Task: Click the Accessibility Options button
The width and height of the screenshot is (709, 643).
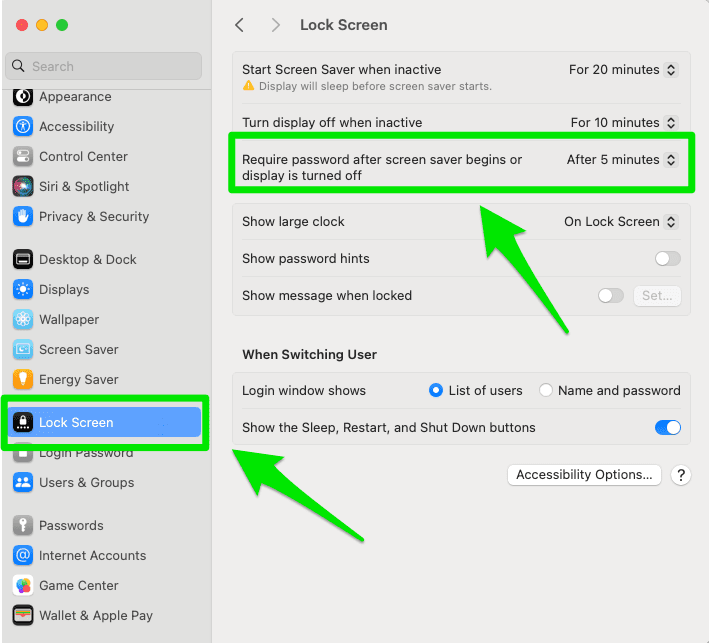Action: pyautogui.click(x=584, y=475)
